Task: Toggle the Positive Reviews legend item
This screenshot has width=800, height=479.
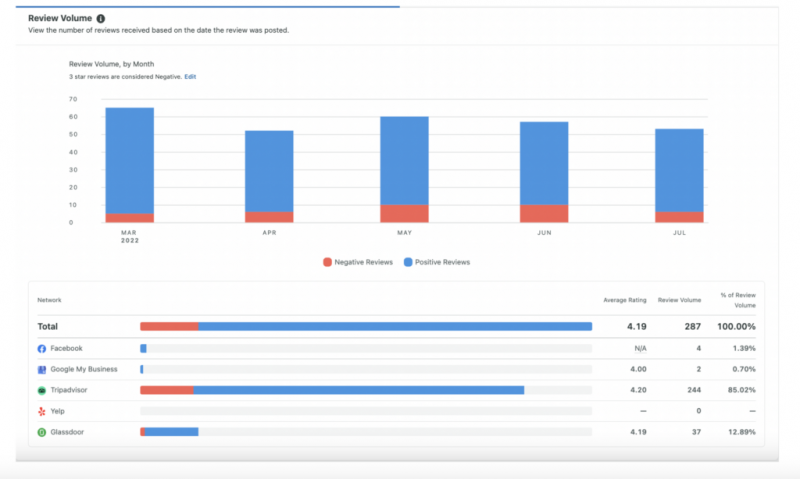Action: [437, 262]
